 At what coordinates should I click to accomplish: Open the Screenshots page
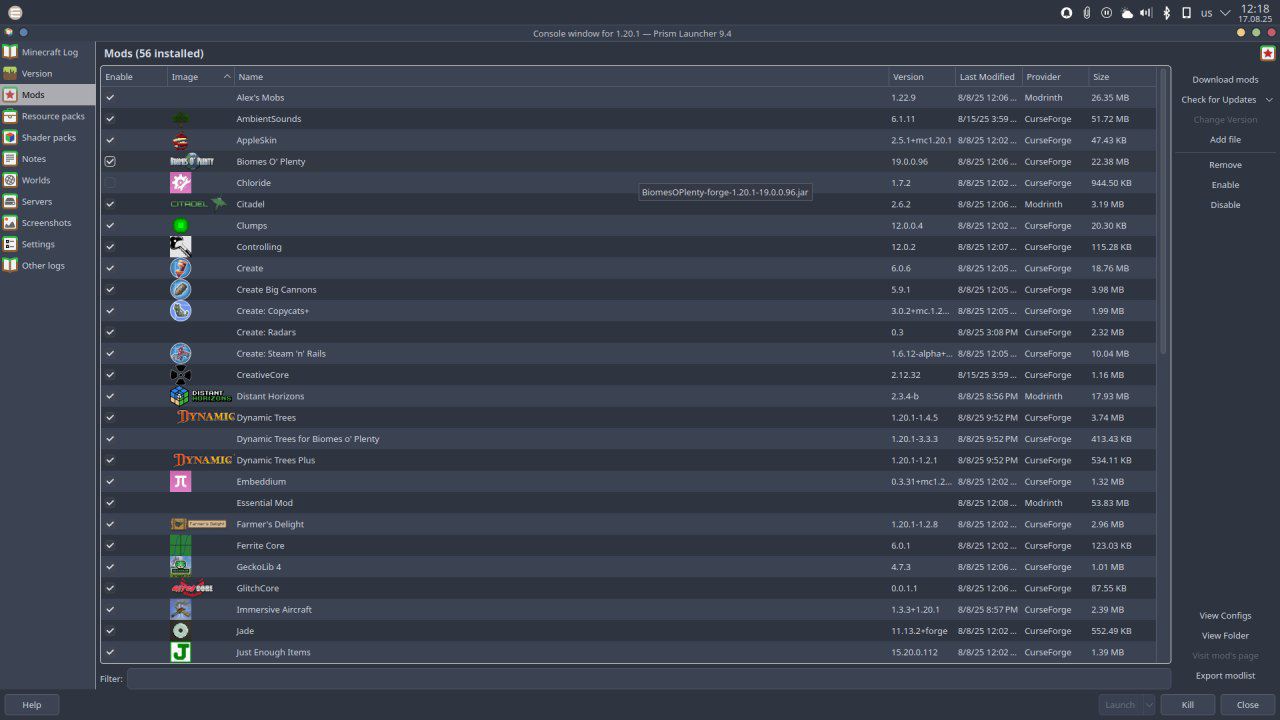coord(48,223)
